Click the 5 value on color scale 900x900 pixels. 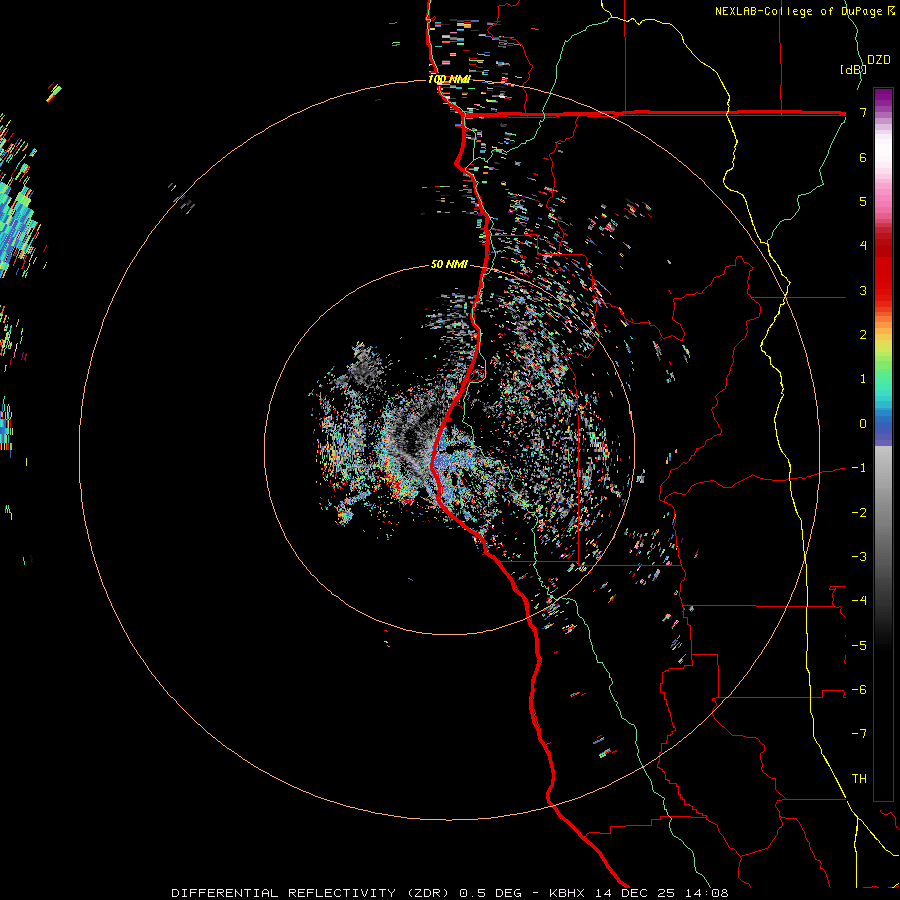863,201
